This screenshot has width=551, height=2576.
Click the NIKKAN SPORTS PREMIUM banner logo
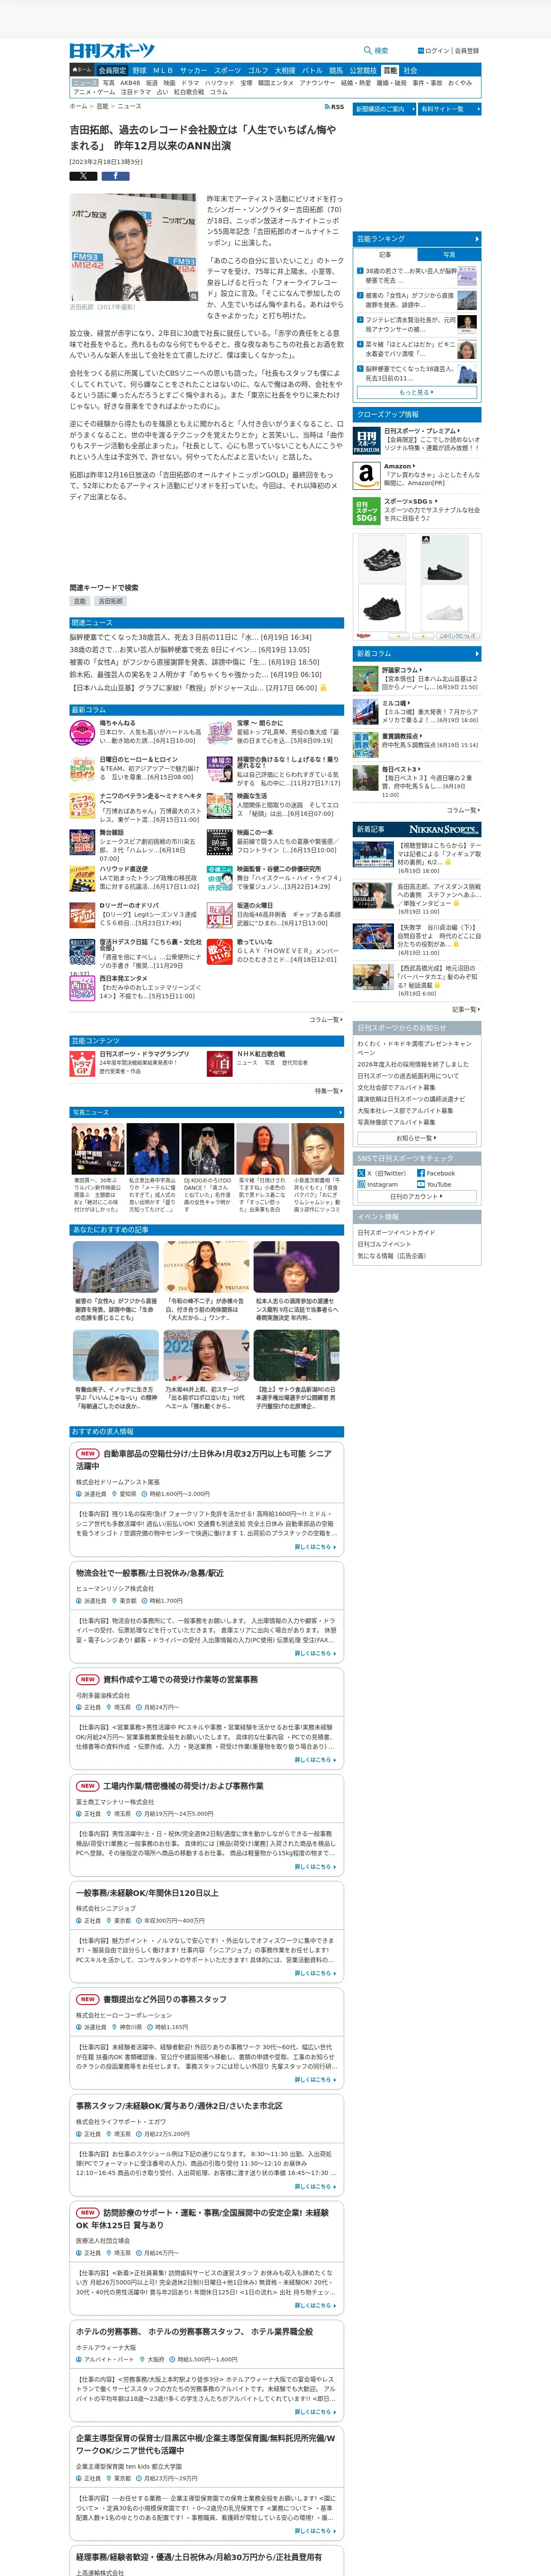pos(444,829)
